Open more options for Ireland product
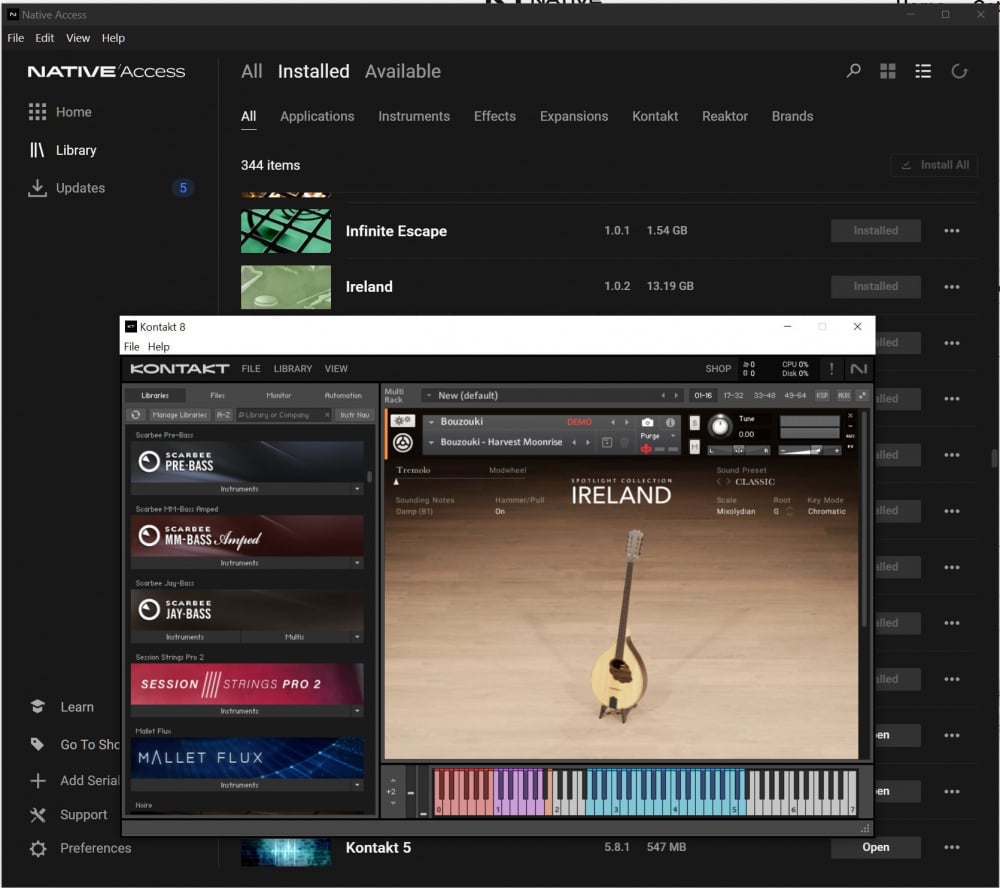This screenshot has height=888, width=1000. point(952,286)
